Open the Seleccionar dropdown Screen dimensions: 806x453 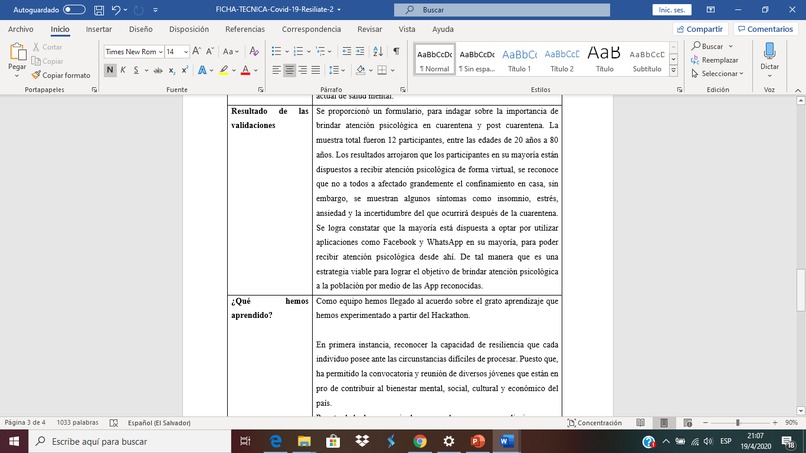click(718, 74)
